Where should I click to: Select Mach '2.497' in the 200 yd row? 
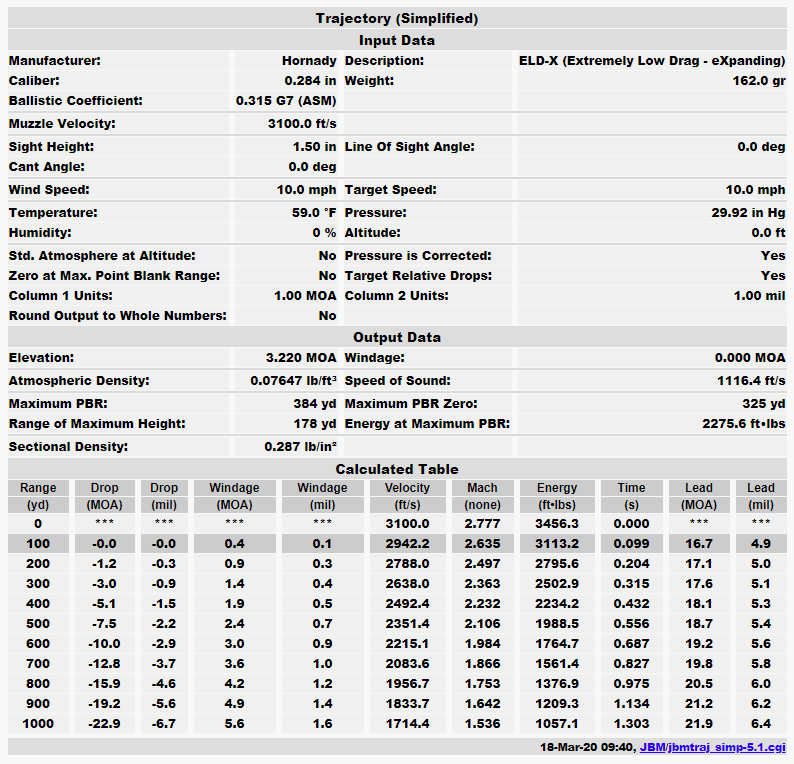coord(482,564)
